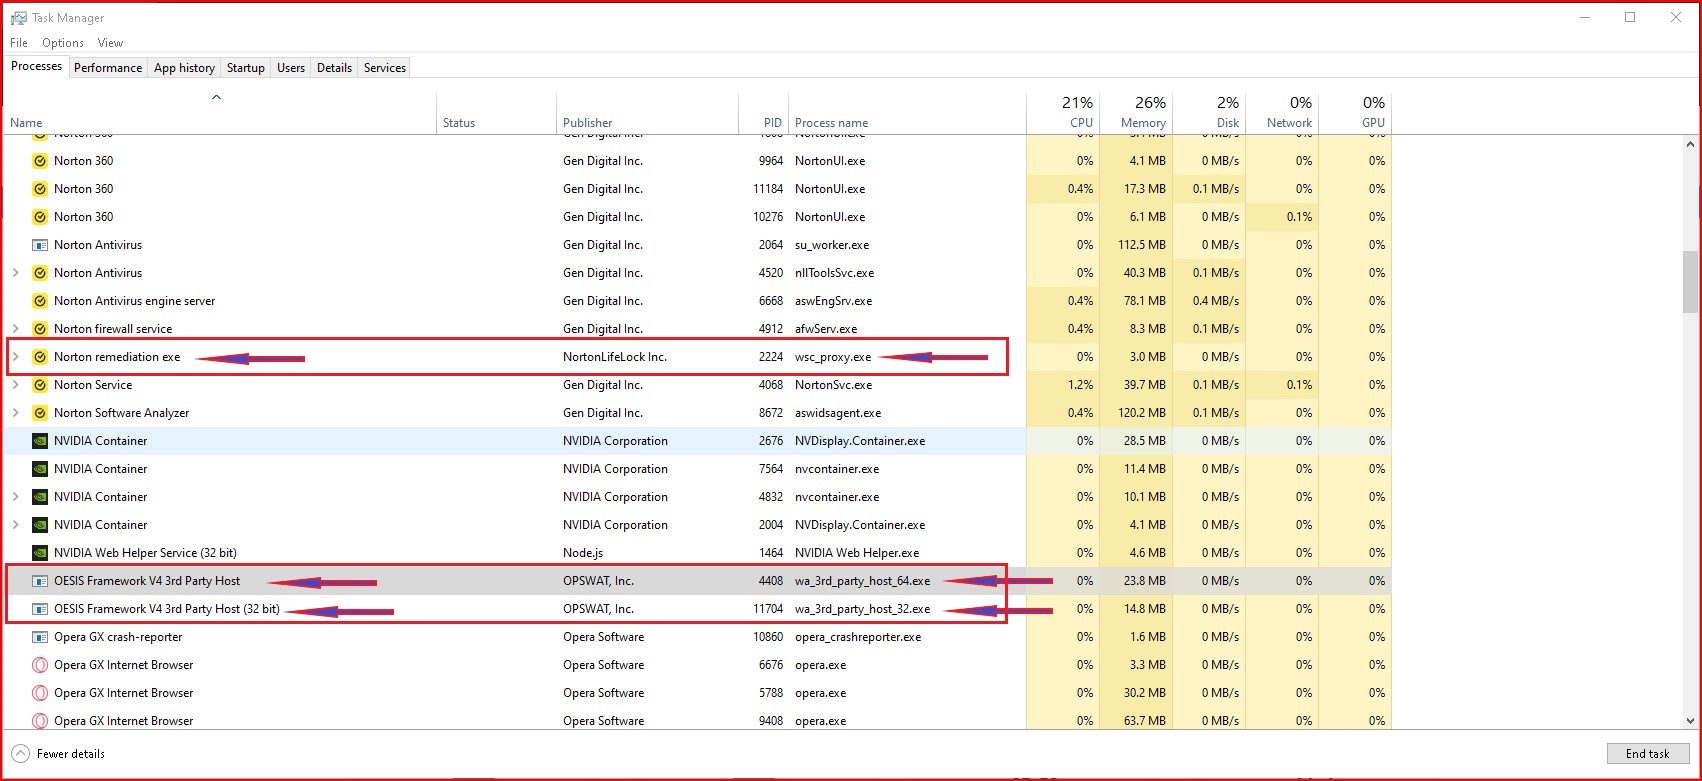Open the File menu
The image size is (1702, 781).
(x=19, y=43)
